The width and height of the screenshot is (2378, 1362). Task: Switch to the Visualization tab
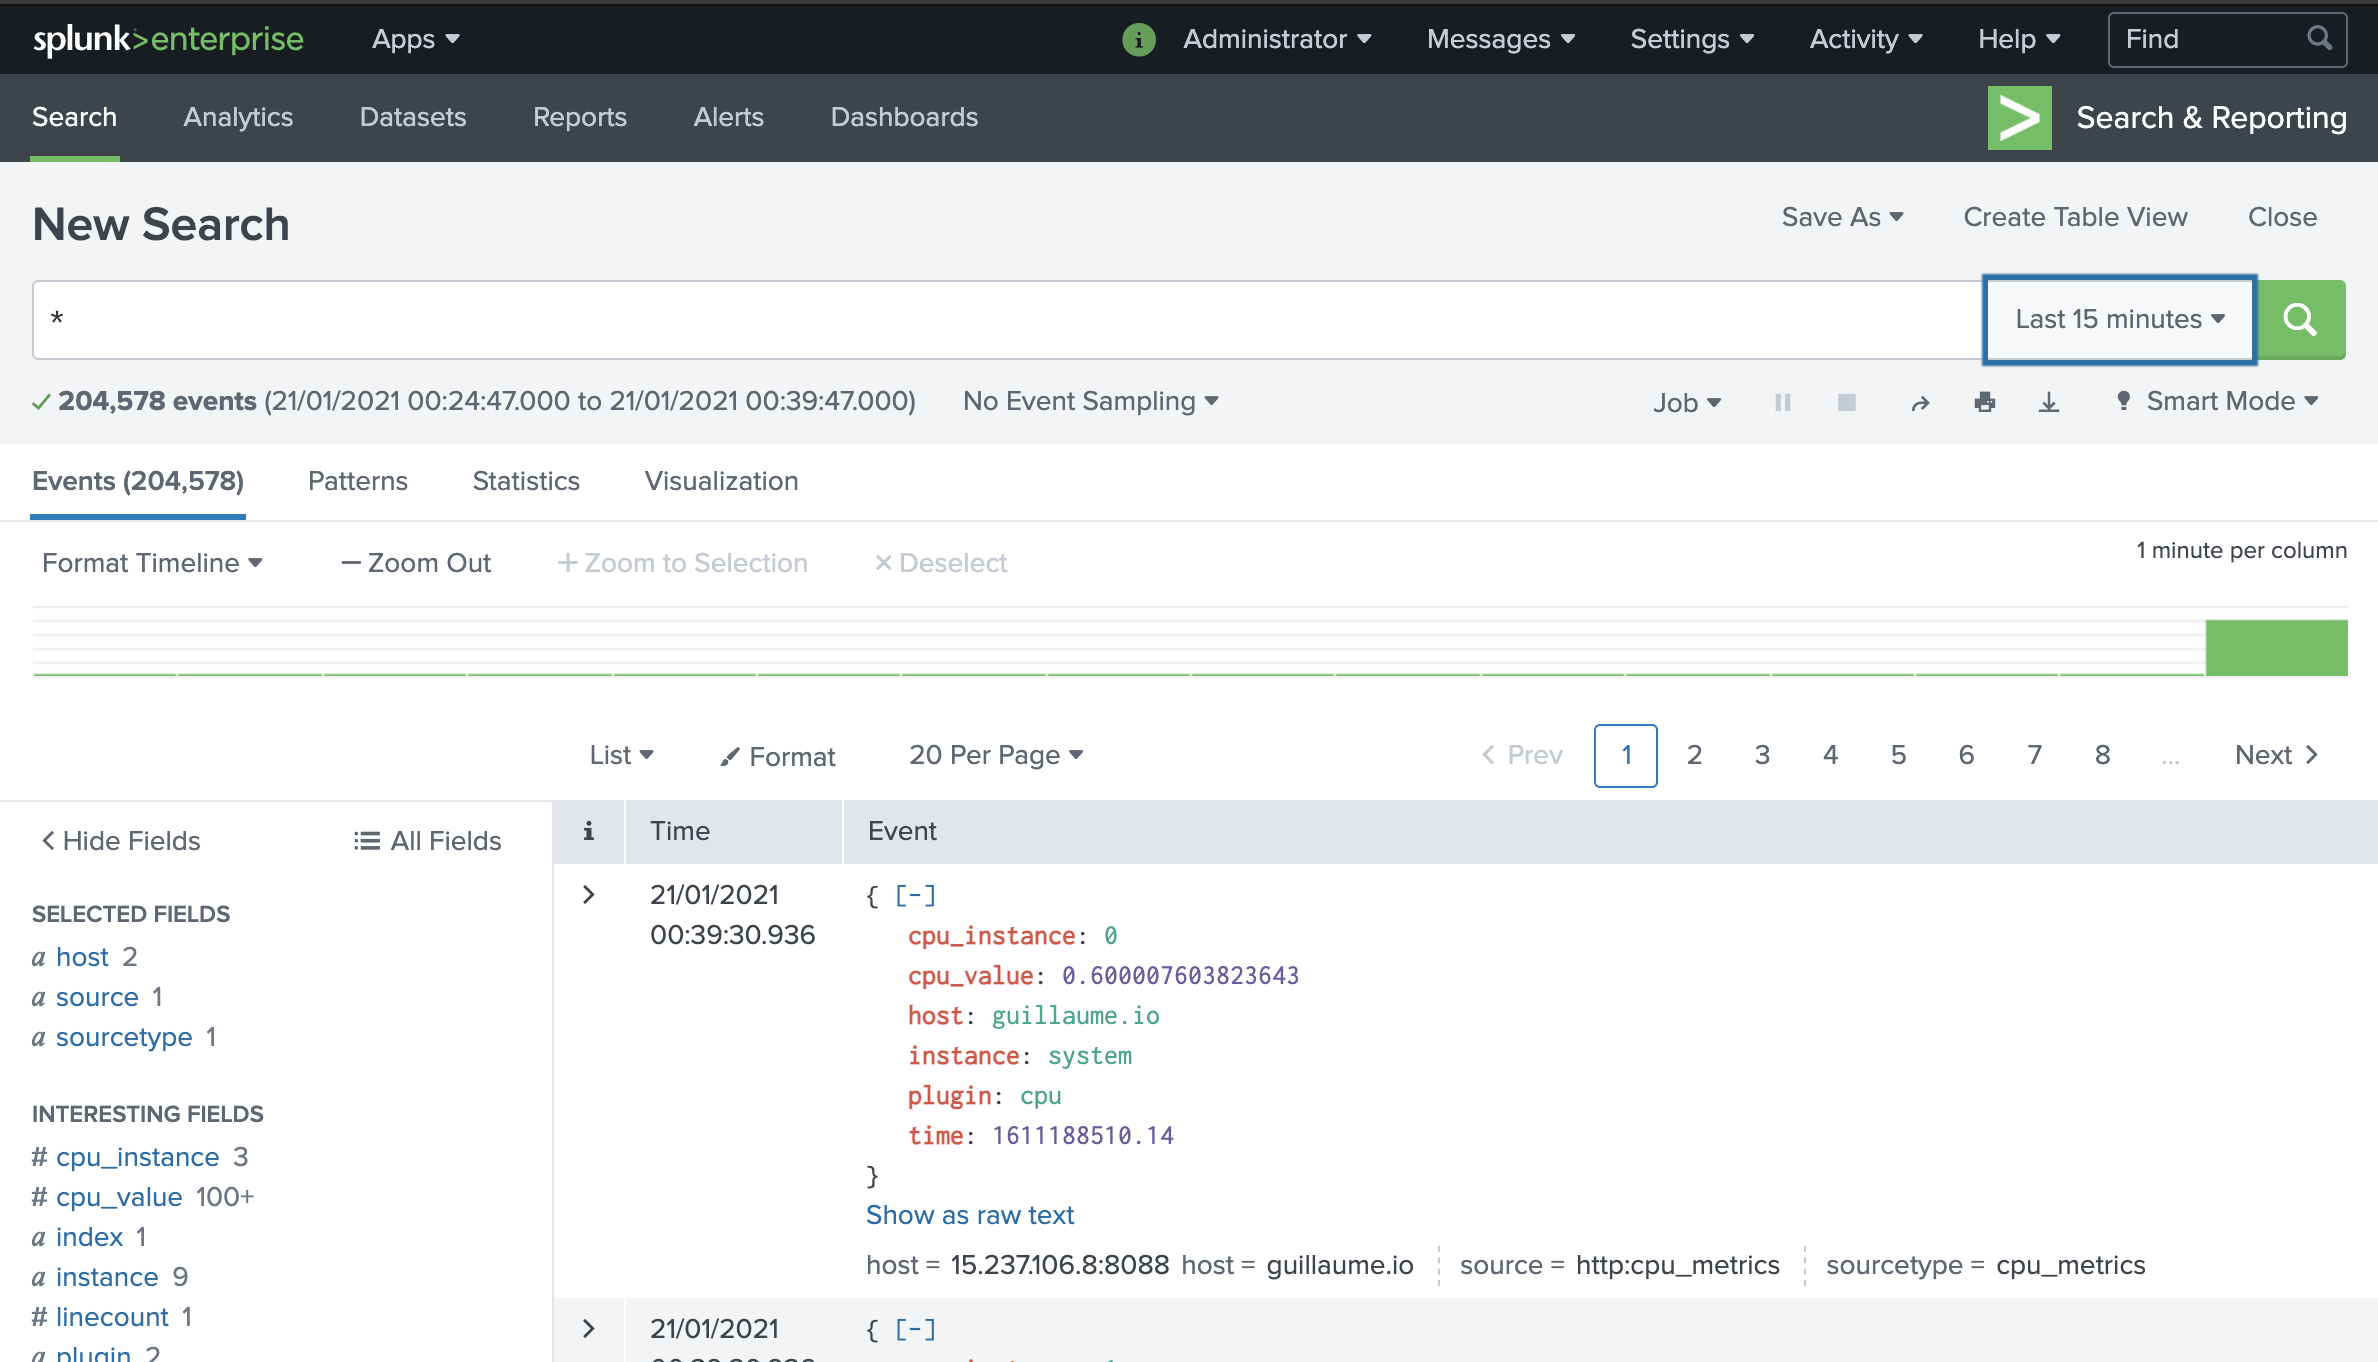point(721,481)
